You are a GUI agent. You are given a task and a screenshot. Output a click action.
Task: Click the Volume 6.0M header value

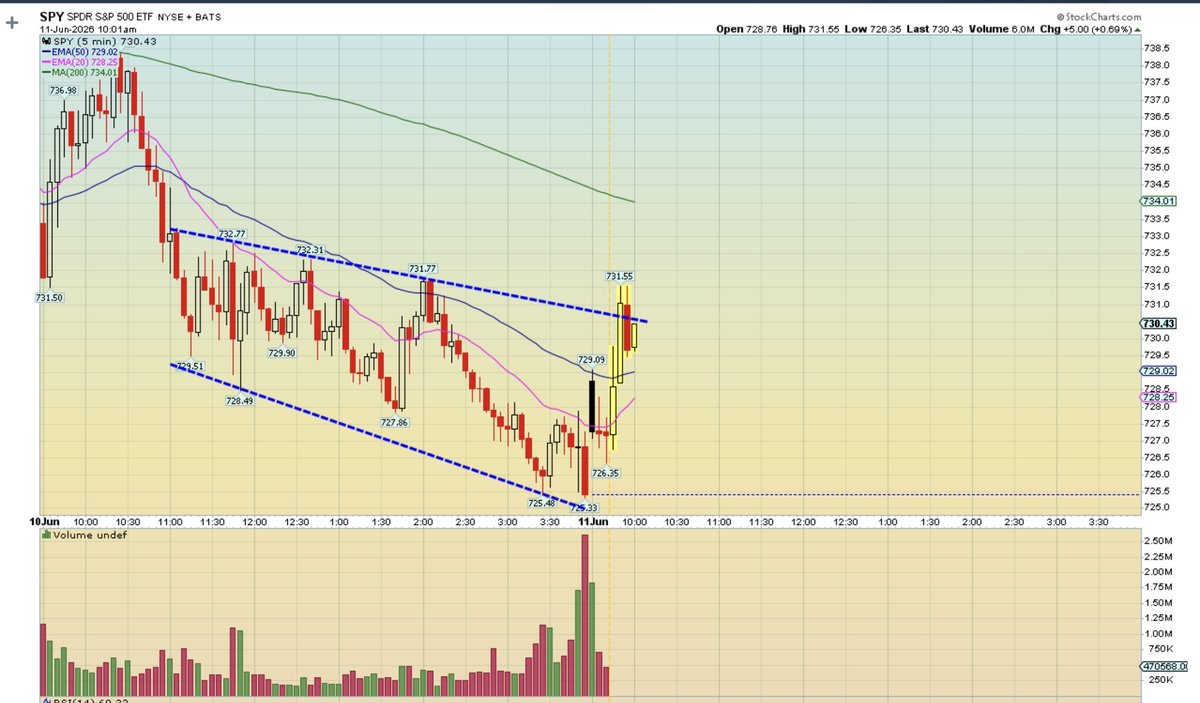(x=1002, y=29)
